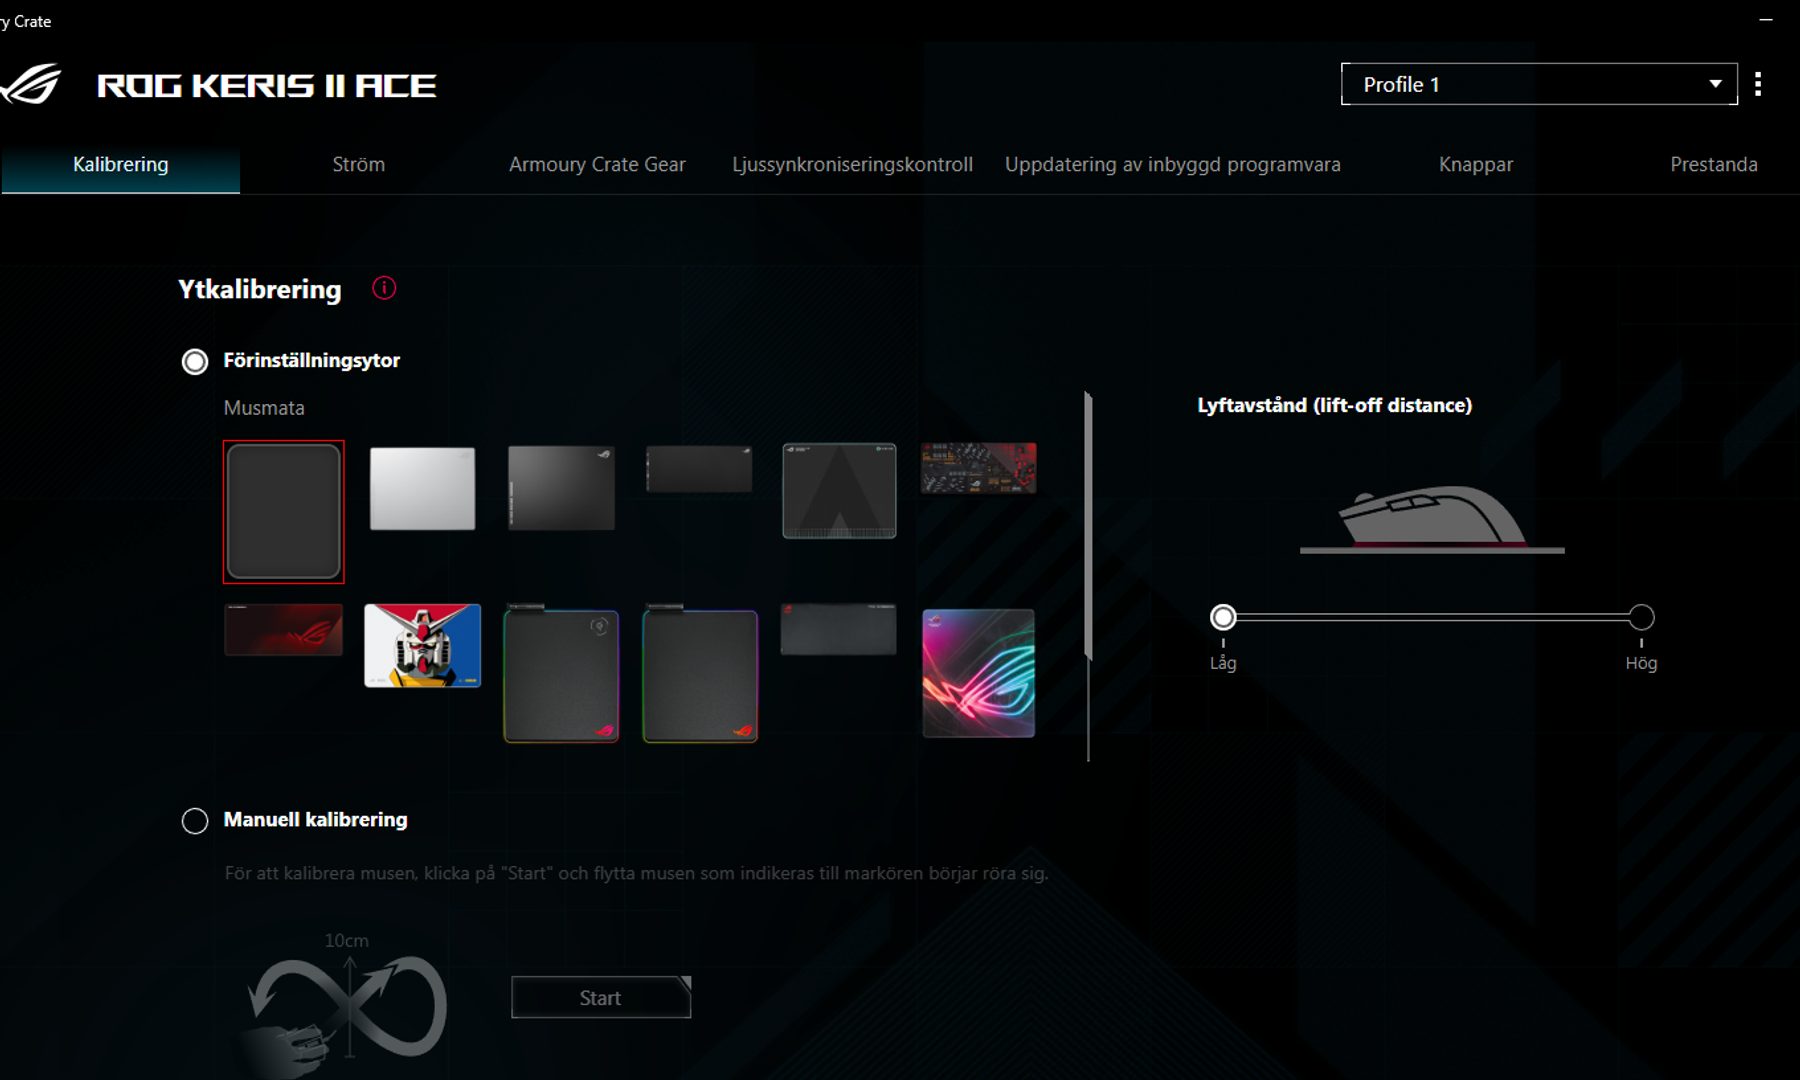Click the "Lyftavstånd (lift-off distance)" heading
Screen dimensions: 1800x1080
(1334, 405)
